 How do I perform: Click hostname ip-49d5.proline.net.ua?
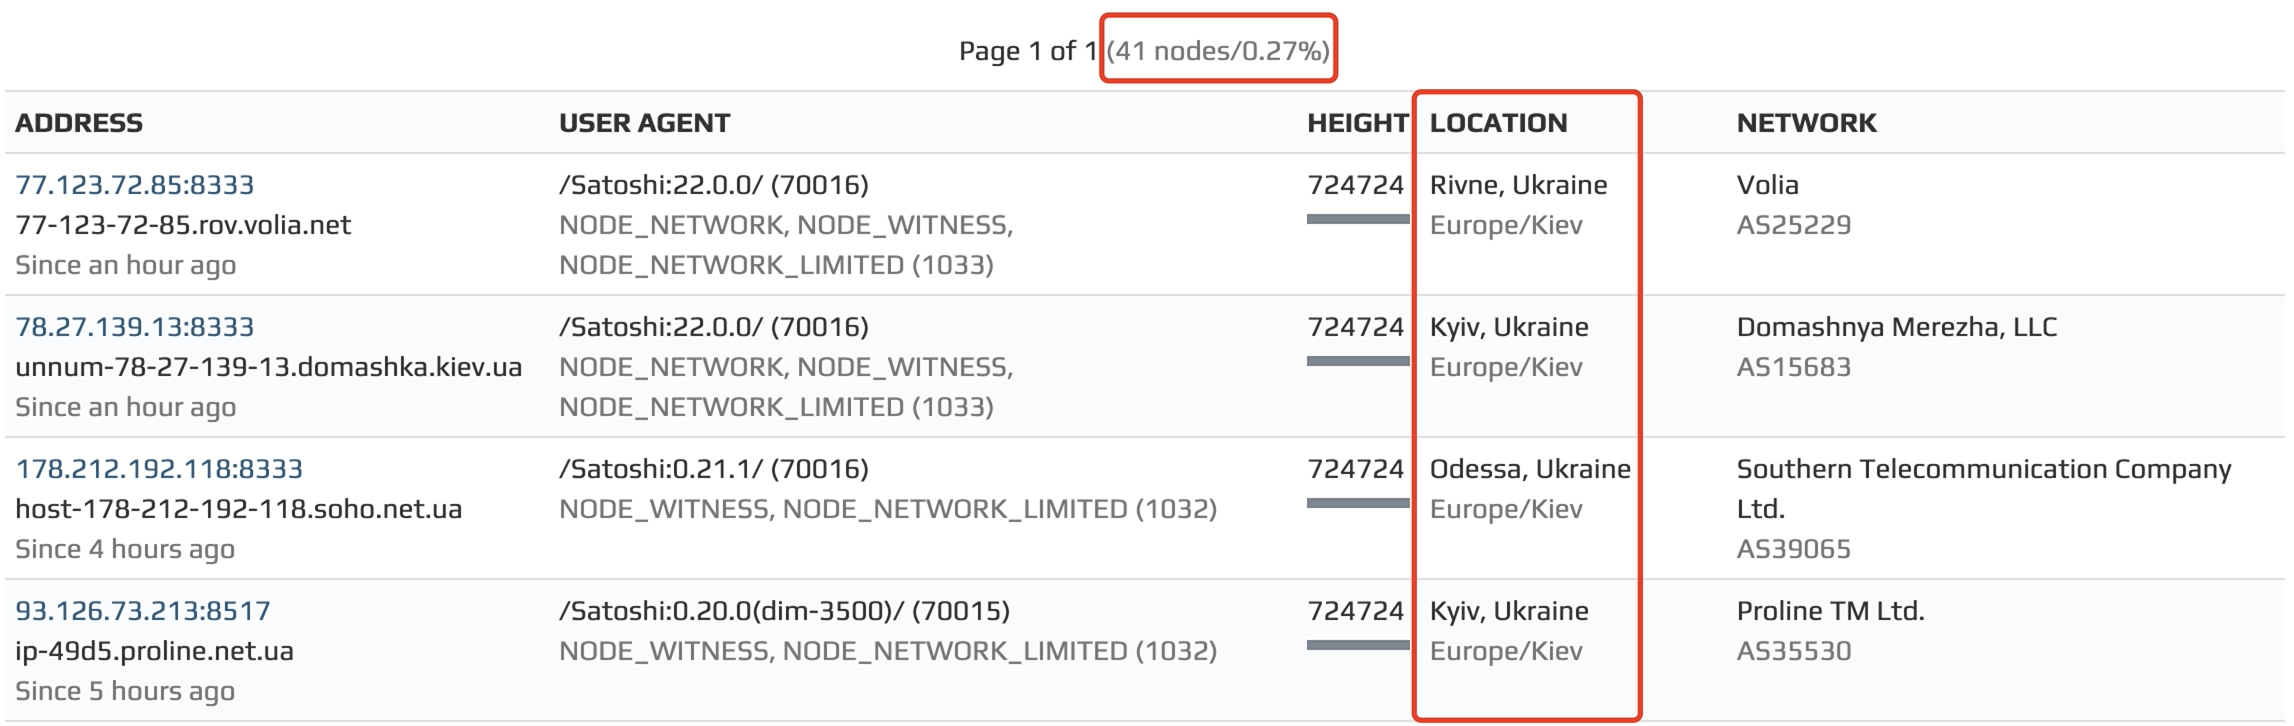154,651
